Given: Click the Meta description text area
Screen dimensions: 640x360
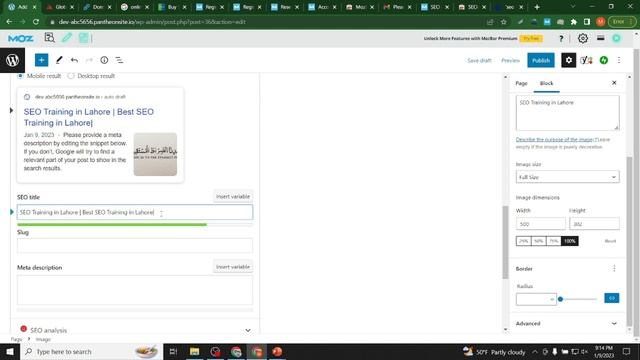Looking at the screenshot, I should click(135, 290).
